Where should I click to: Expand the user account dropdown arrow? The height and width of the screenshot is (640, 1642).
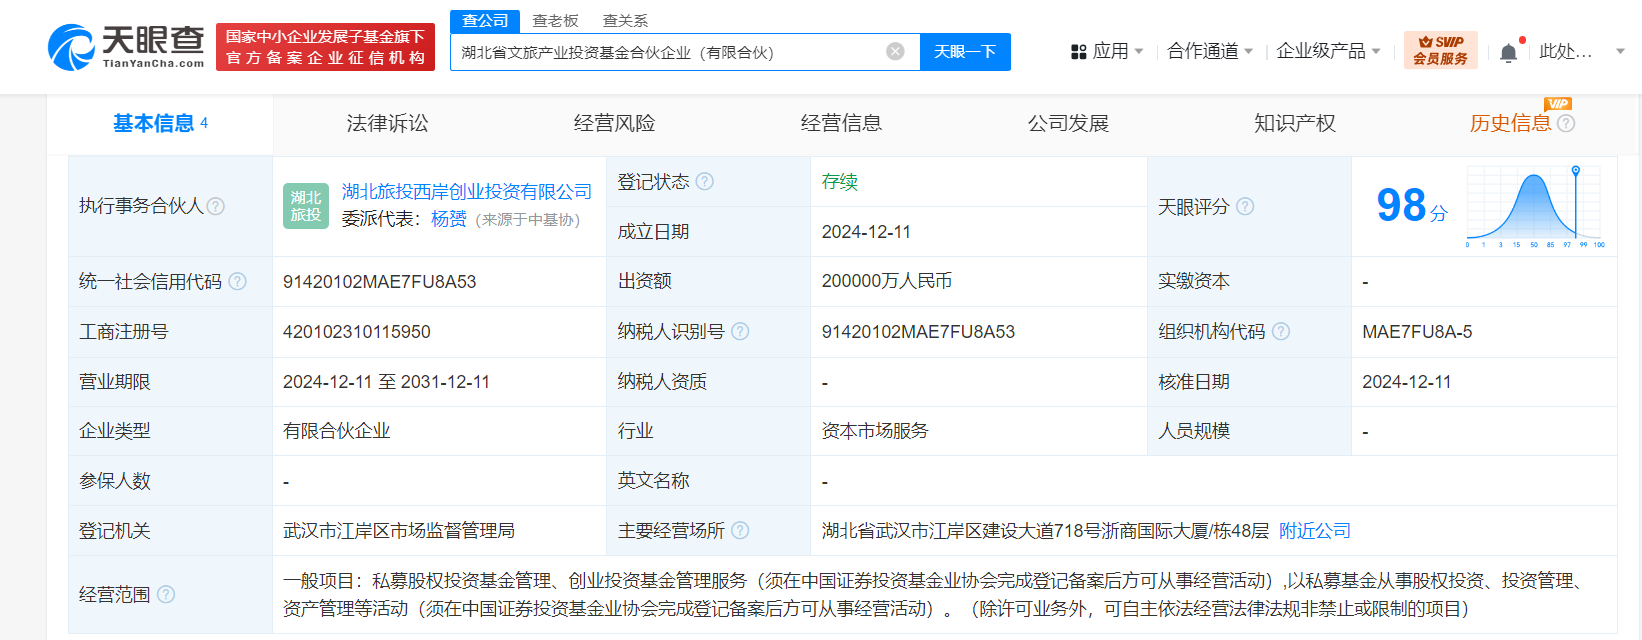click(x=1621, y=51)
